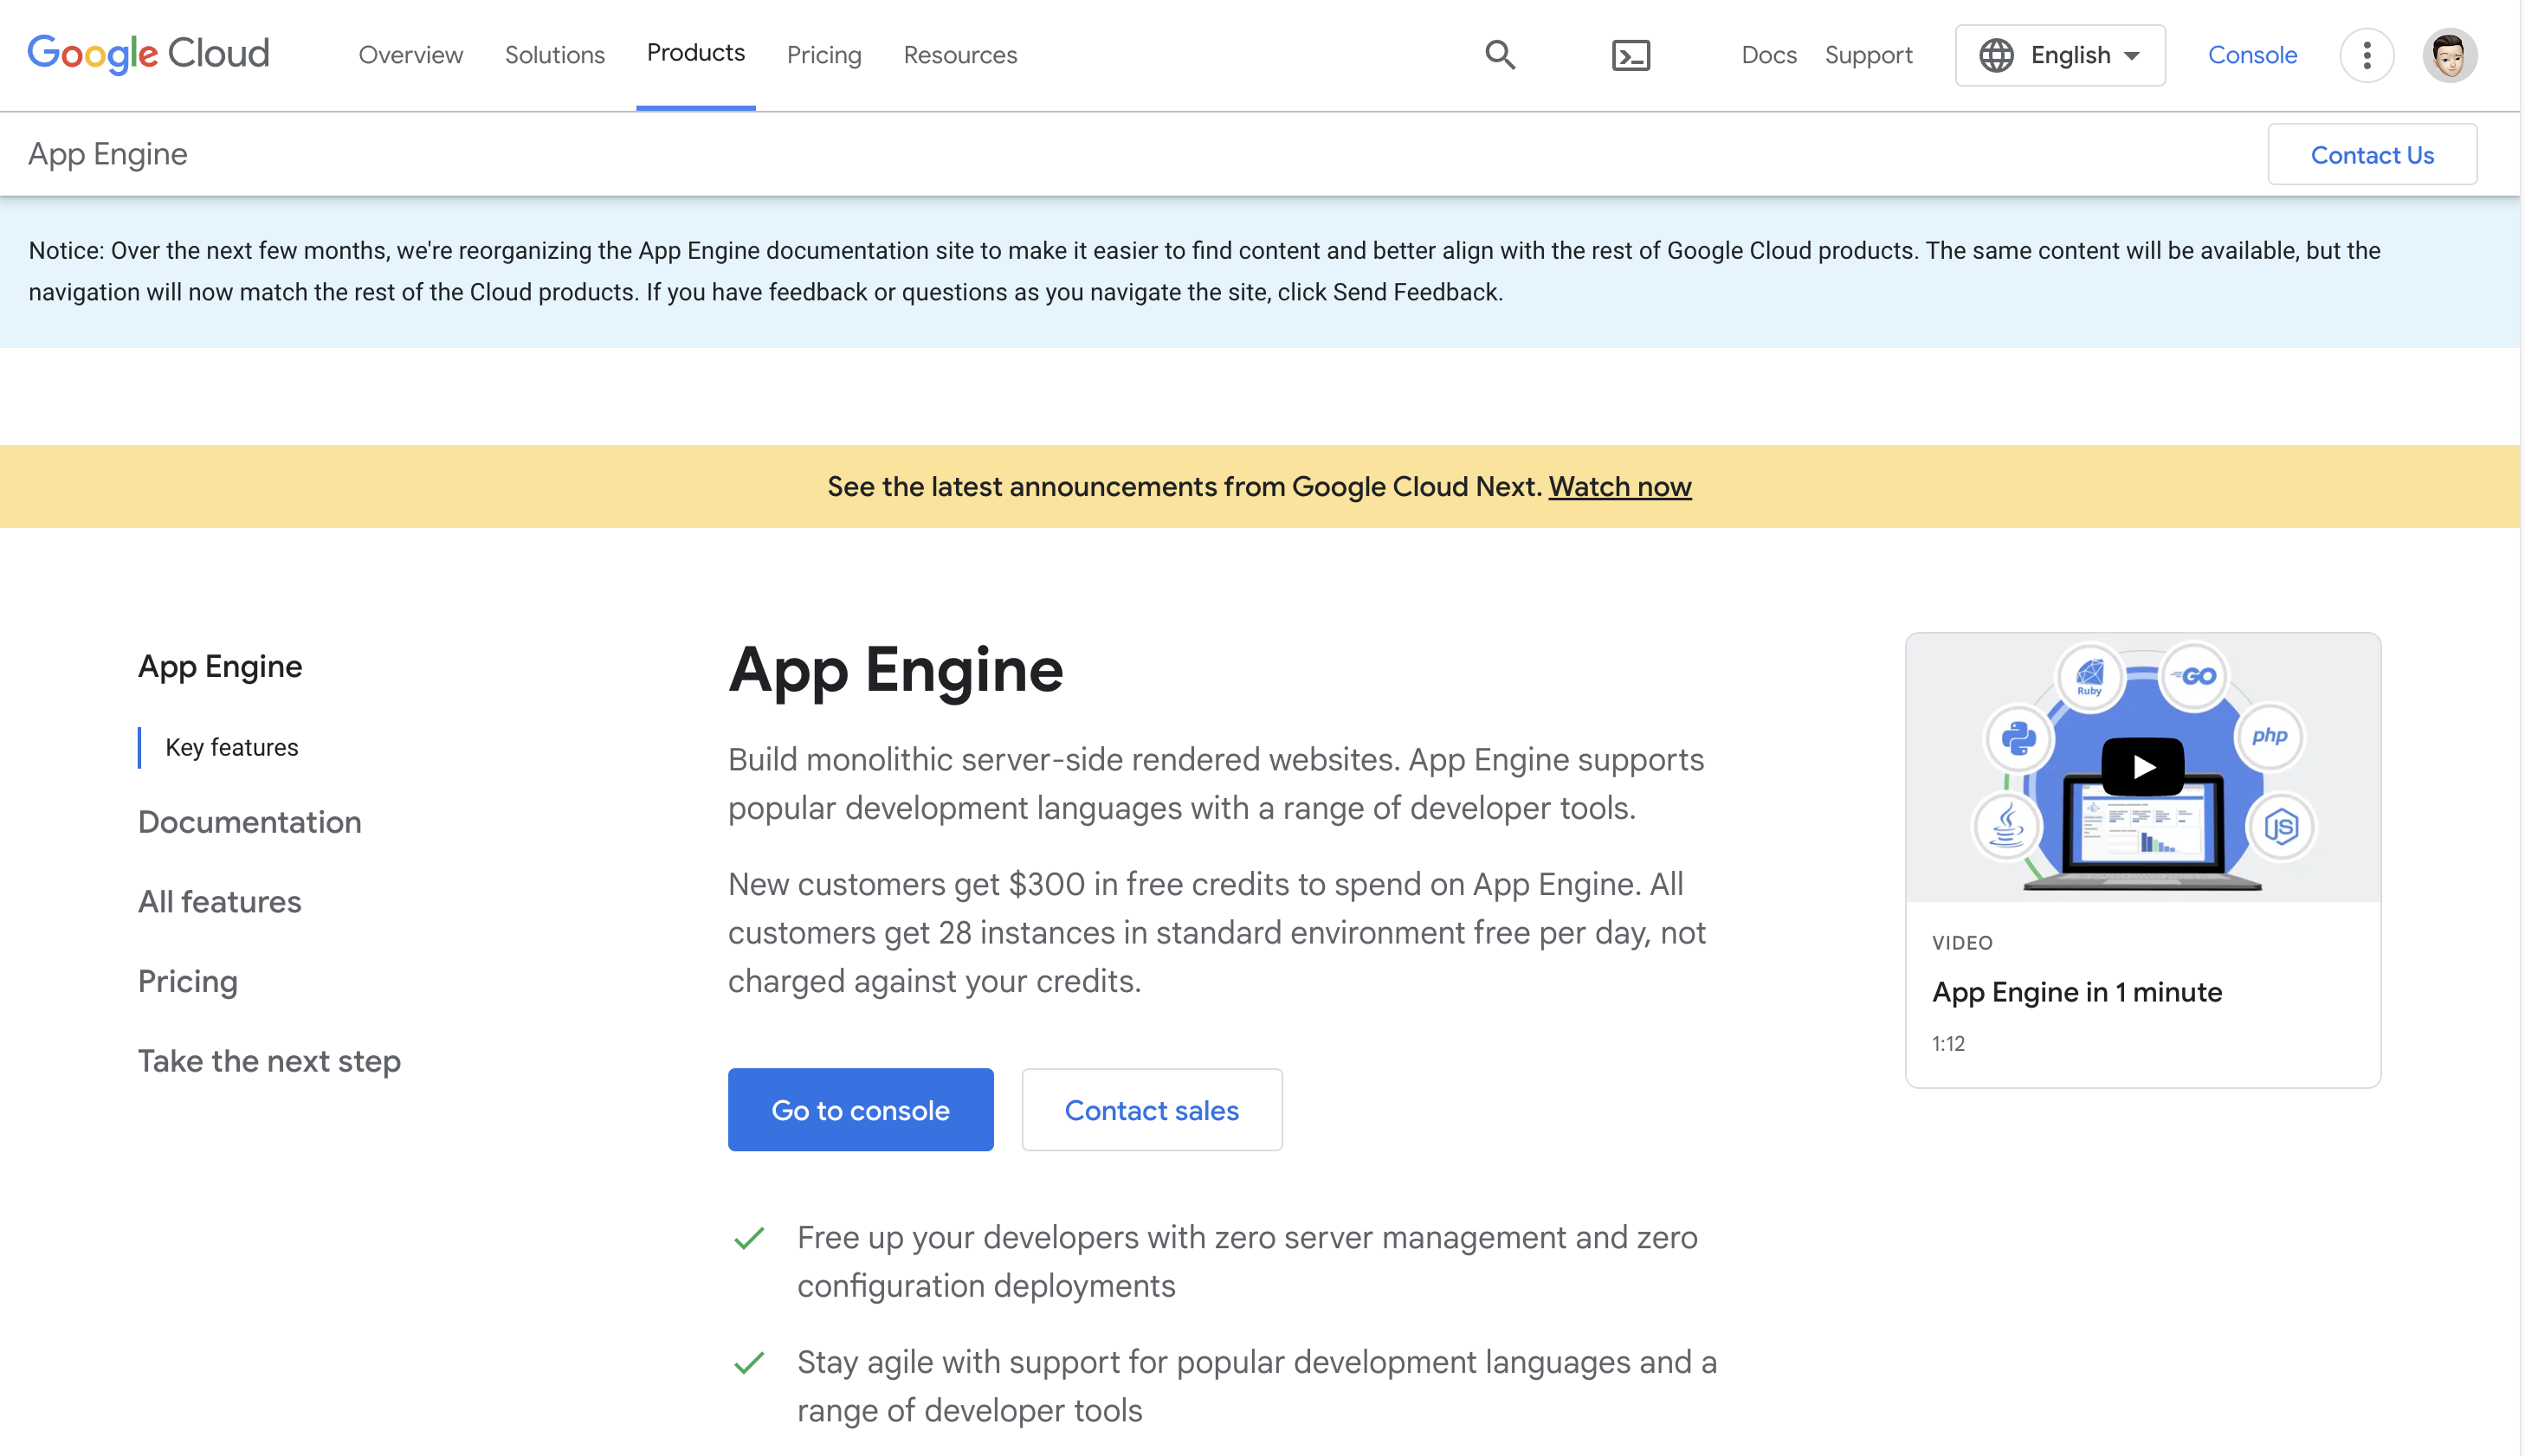Select the Overview navigation menu item
The image size is (2525, 1456).
[410, 54]
